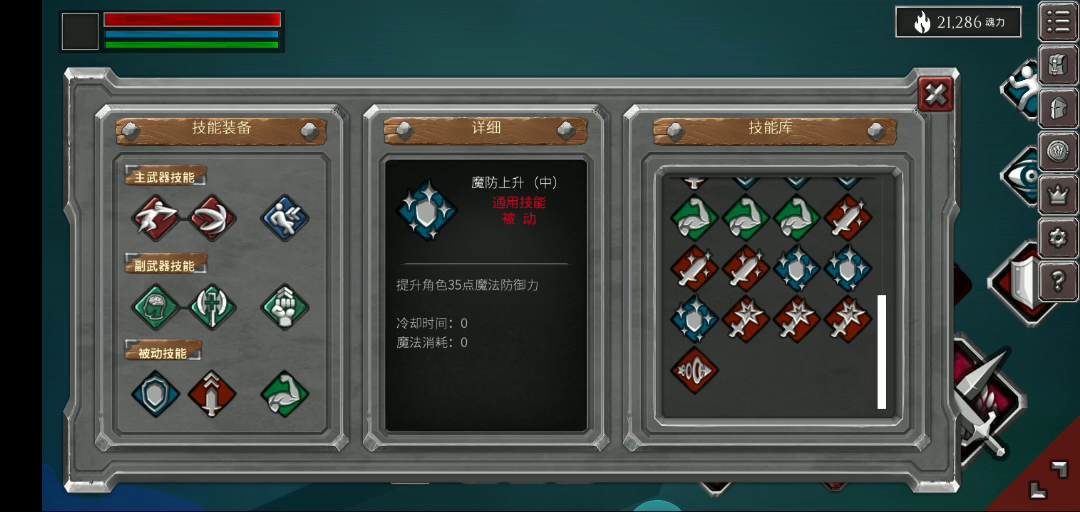Image resolution: width=1080 pixels, height=512 pixels.
Task: Open the settings gear on sidebar
Action: [1058, 238]
